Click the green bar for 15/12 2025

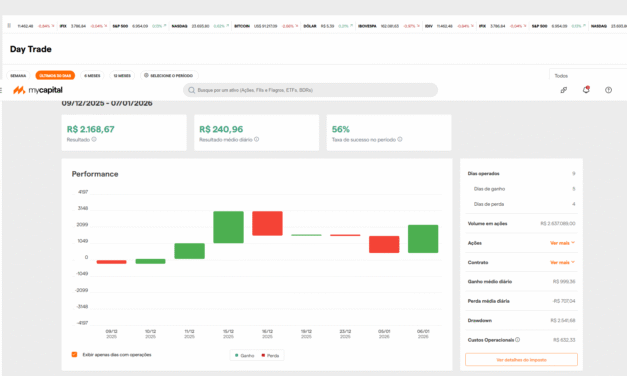pos(228,227)
